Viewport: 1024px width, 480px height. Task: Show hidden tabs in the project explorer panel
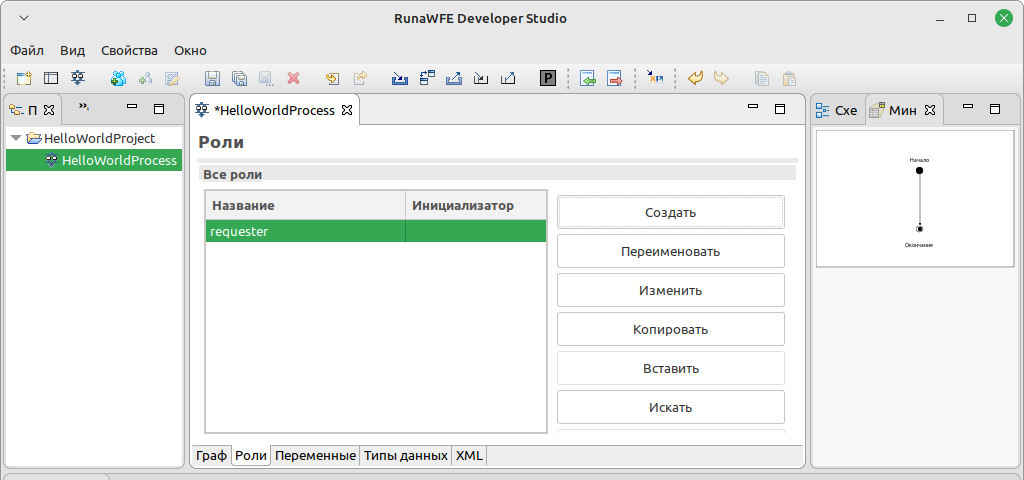[84, 106]
